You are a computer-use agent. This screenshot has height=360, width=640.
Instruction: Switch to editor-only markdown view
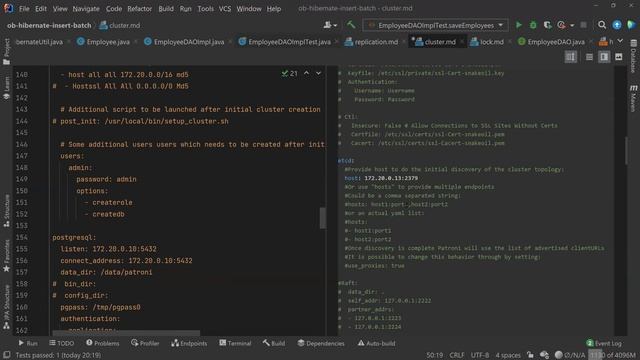(589, 57)
